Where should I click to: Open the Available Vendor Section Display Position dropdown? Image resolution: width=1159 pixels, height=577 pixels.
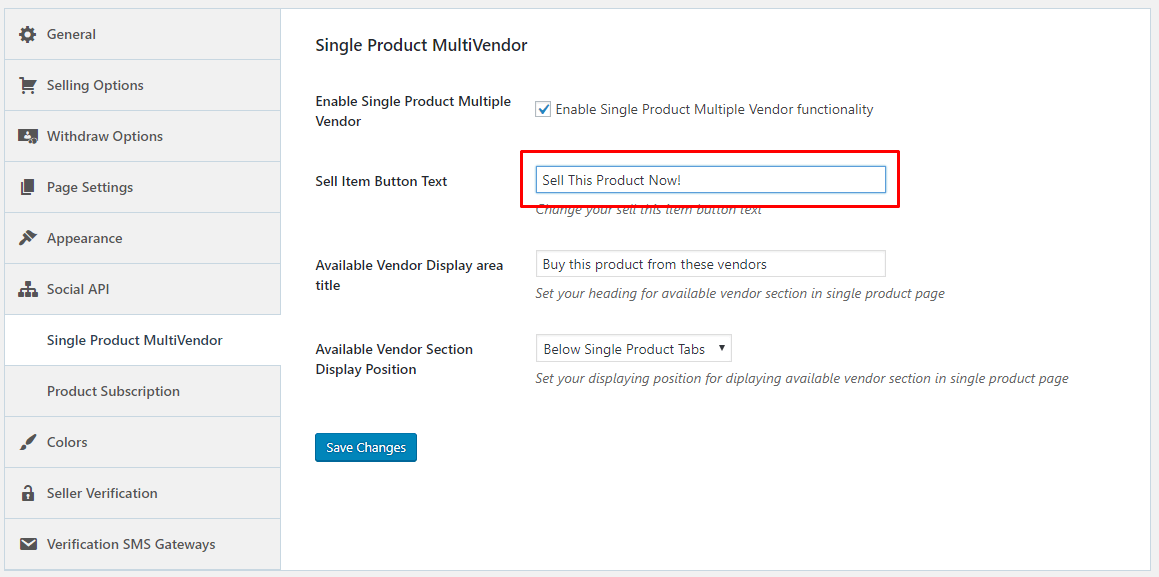pos(633,347)
